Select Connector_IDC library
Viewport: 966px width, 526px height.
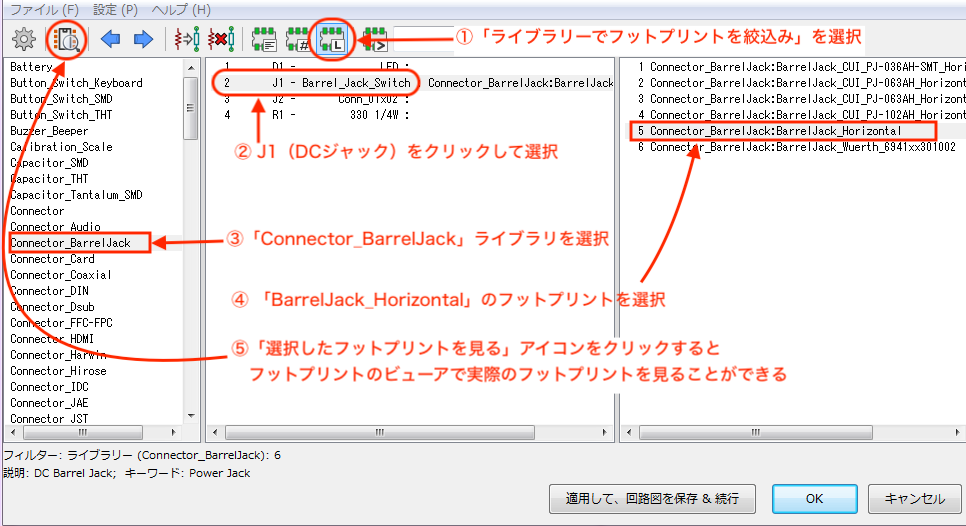coord(49,387)
